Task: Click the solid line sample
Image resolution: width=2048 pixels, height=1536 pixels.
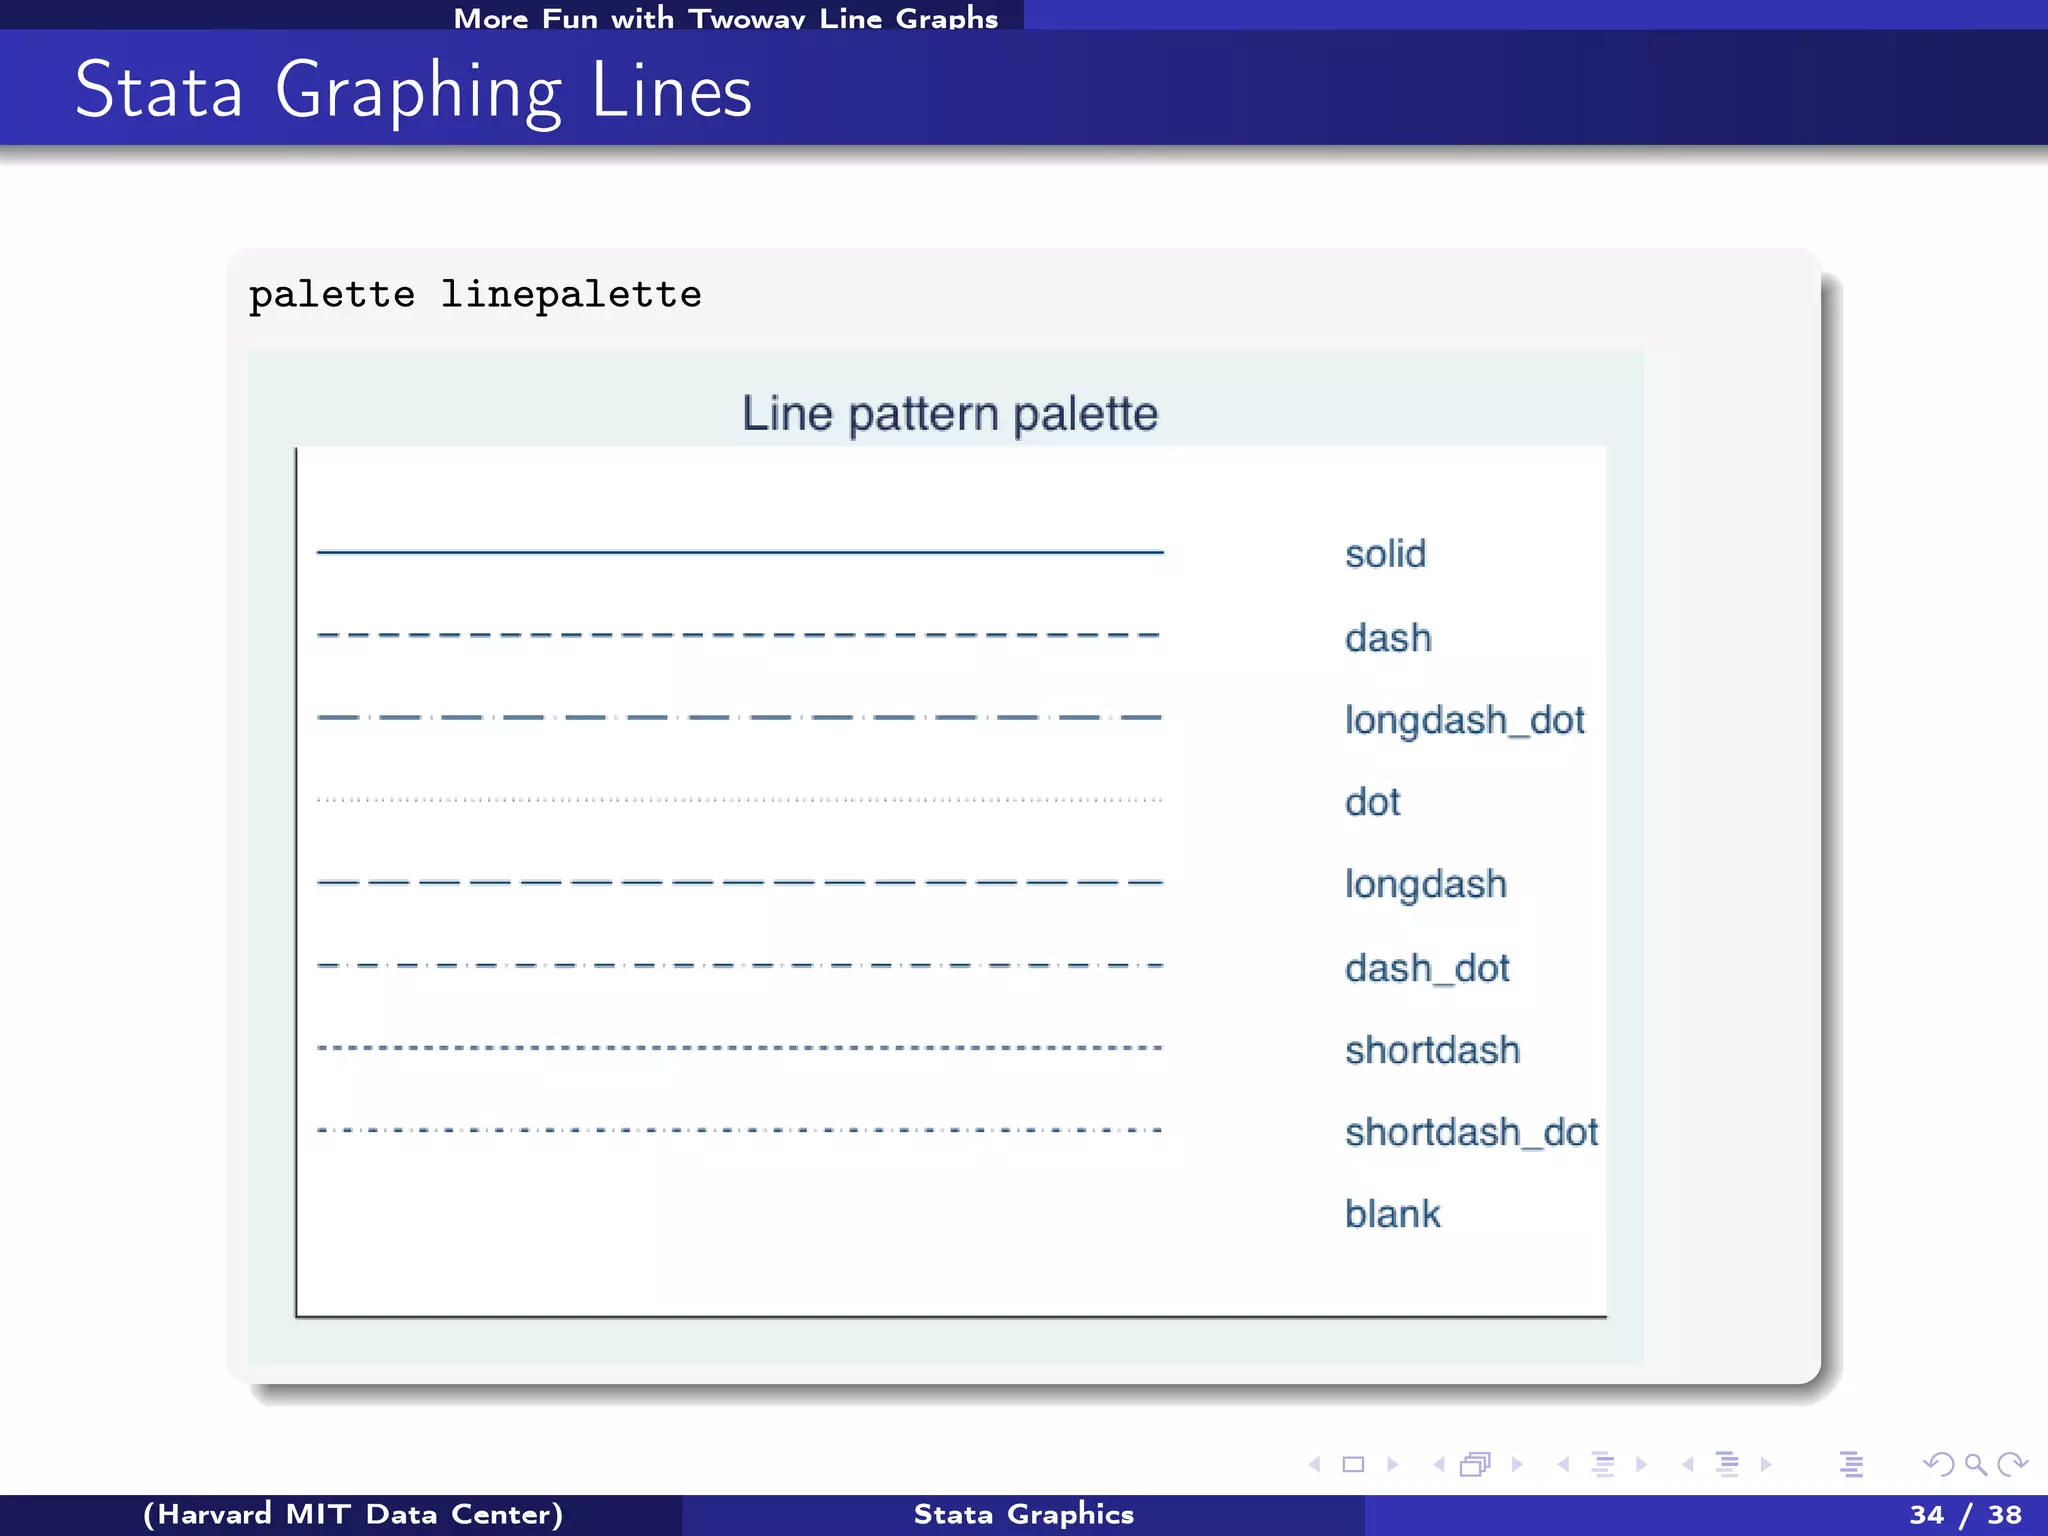Action: (x=740, y=551)
